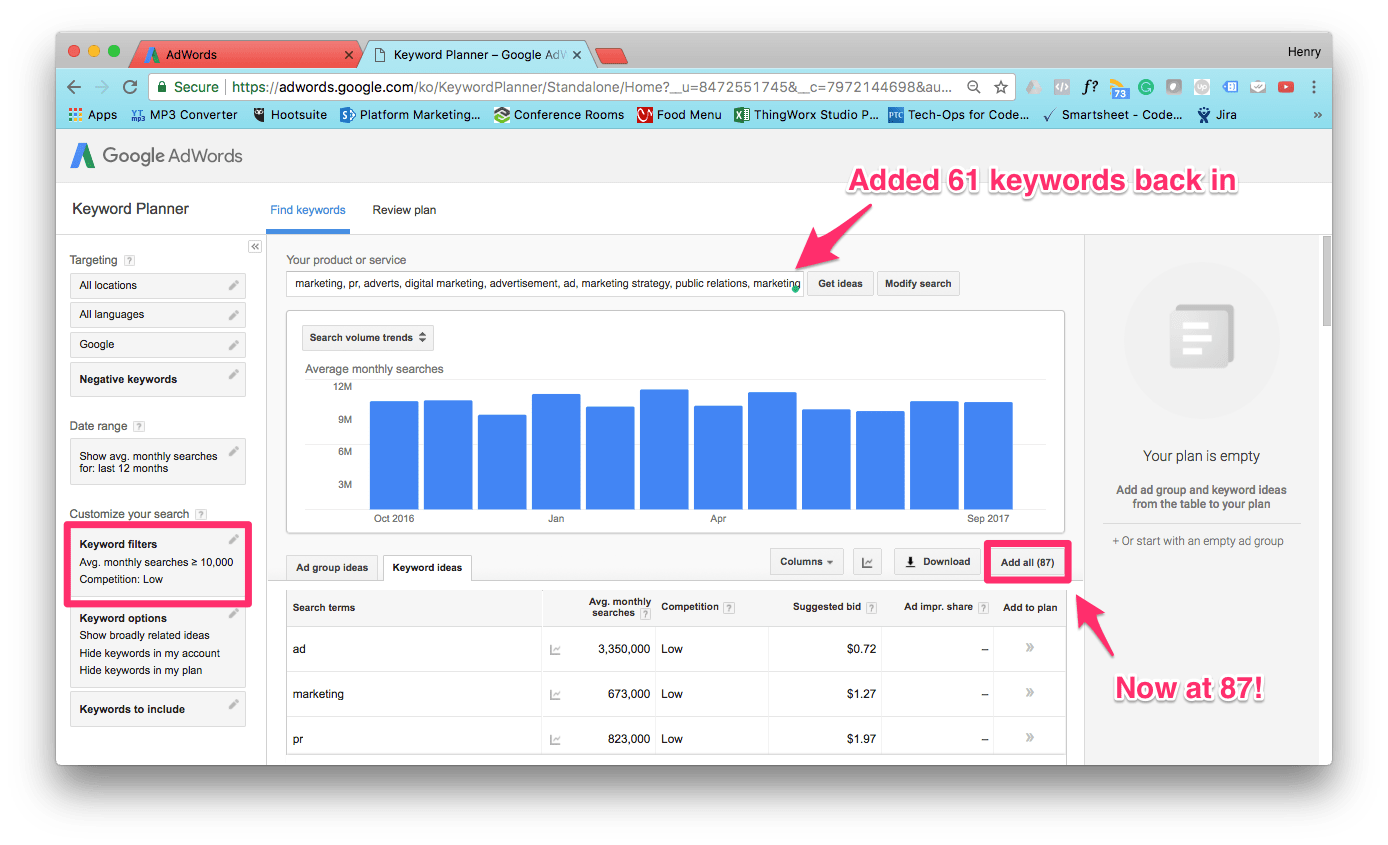Screen dimensions: 1388x845
Task: Click the '$1.27' suggested bid value
Action: pos(861,694)
